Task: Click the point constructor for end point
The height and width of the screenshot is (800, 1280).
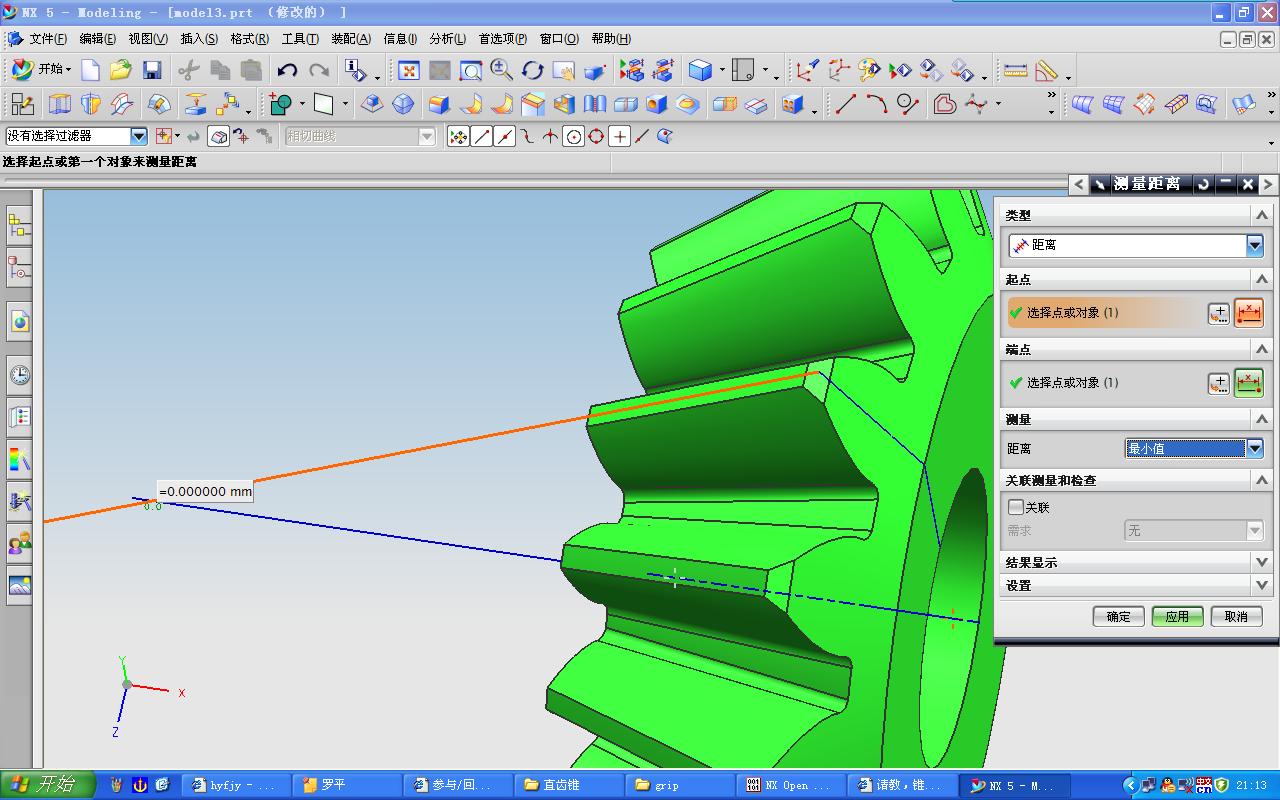Action: (1218, 383)
